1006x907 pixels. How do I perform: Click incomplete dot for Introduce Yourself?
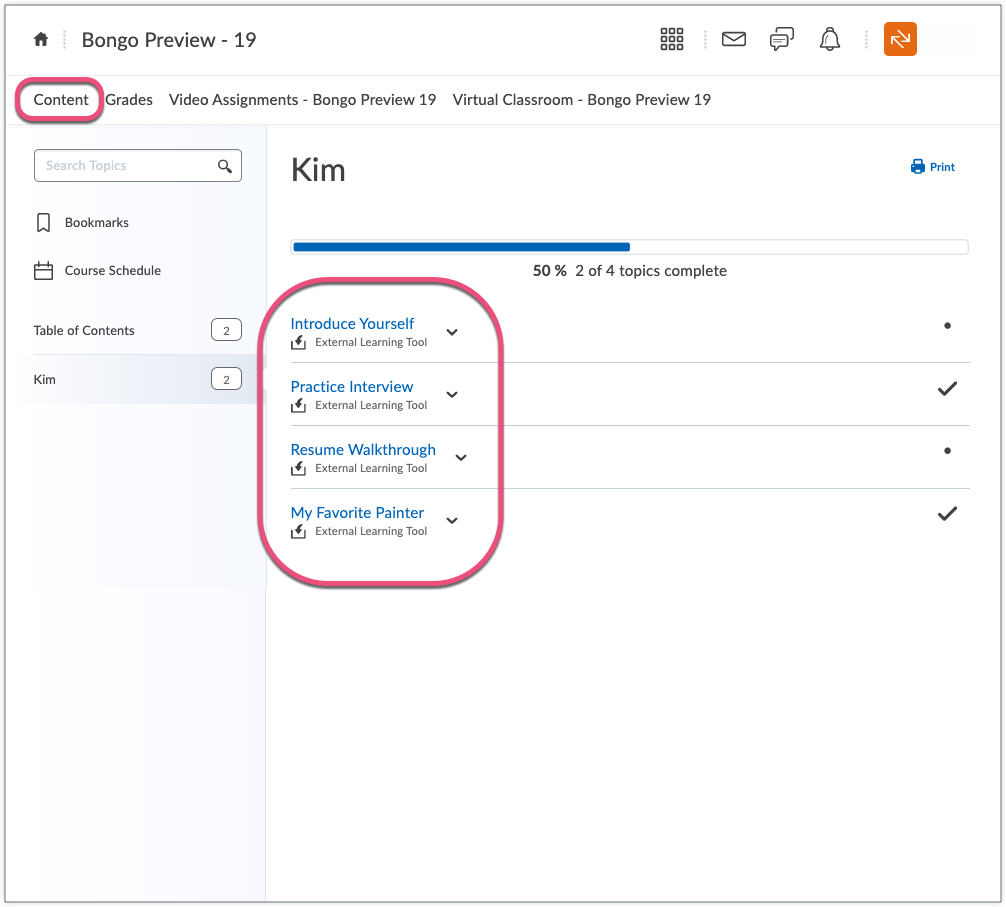coord(947,326)
